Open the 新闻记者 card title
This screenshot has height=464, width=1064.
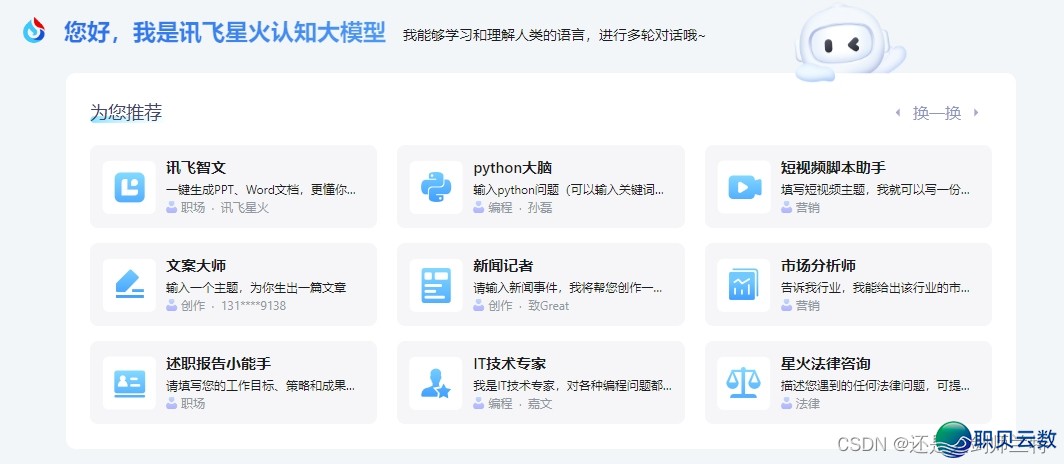click(x=503, y=265)
